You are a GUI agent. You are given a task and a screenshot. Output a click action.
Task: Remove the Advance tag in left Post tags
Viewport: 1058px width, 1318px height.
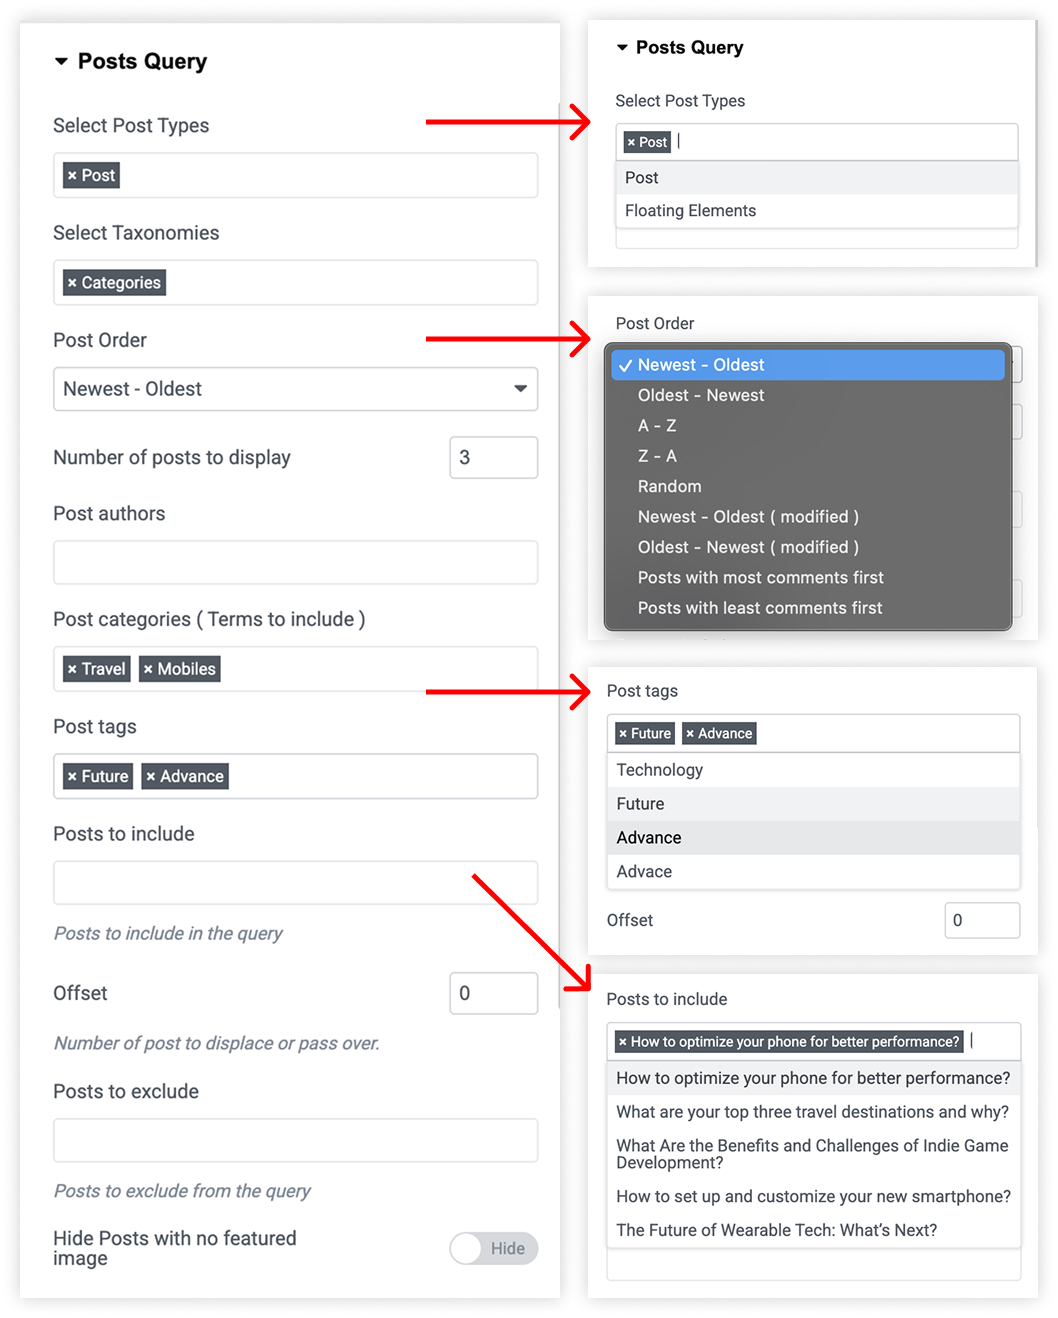(x=151, y=776)
